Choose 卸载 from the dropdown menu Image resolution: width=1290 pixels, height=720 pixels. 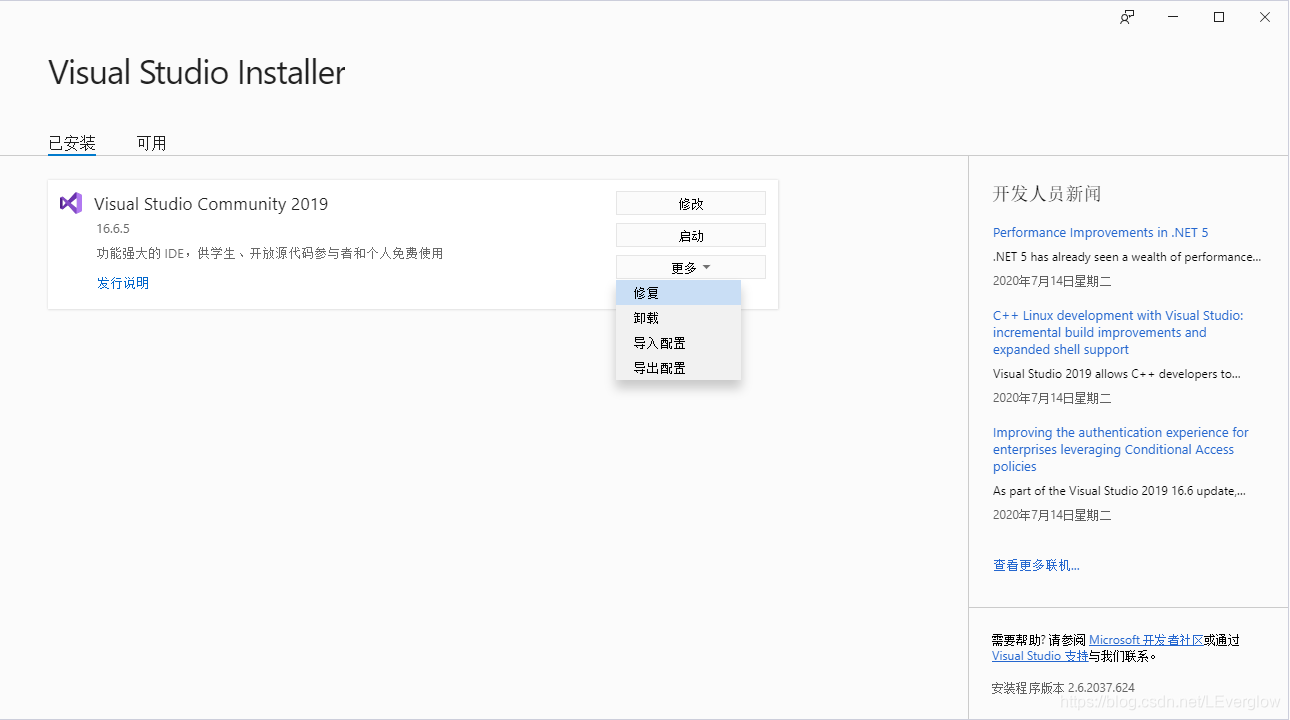[679, 318]
